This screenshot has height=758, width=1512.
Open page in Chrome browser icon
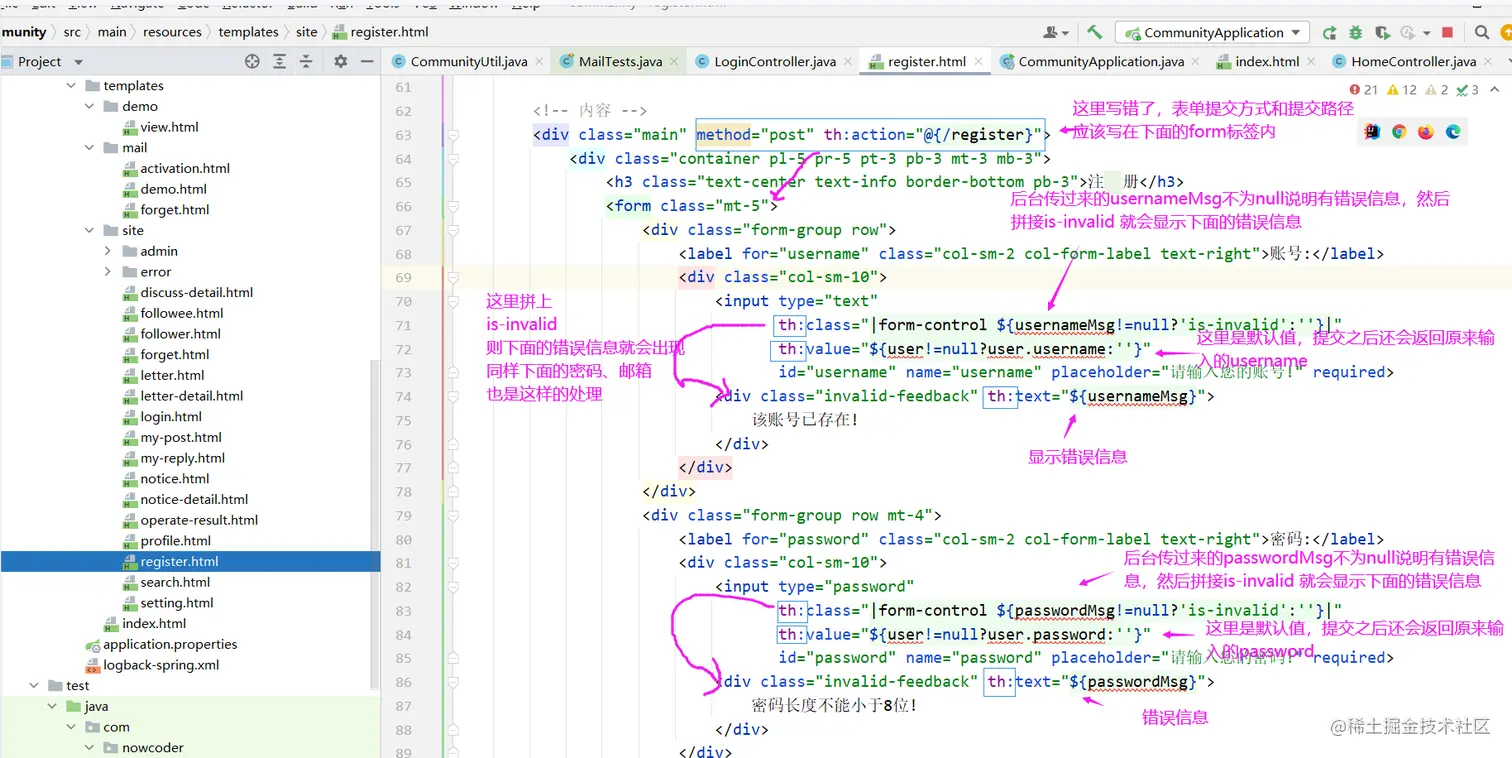click(1399, 131)
